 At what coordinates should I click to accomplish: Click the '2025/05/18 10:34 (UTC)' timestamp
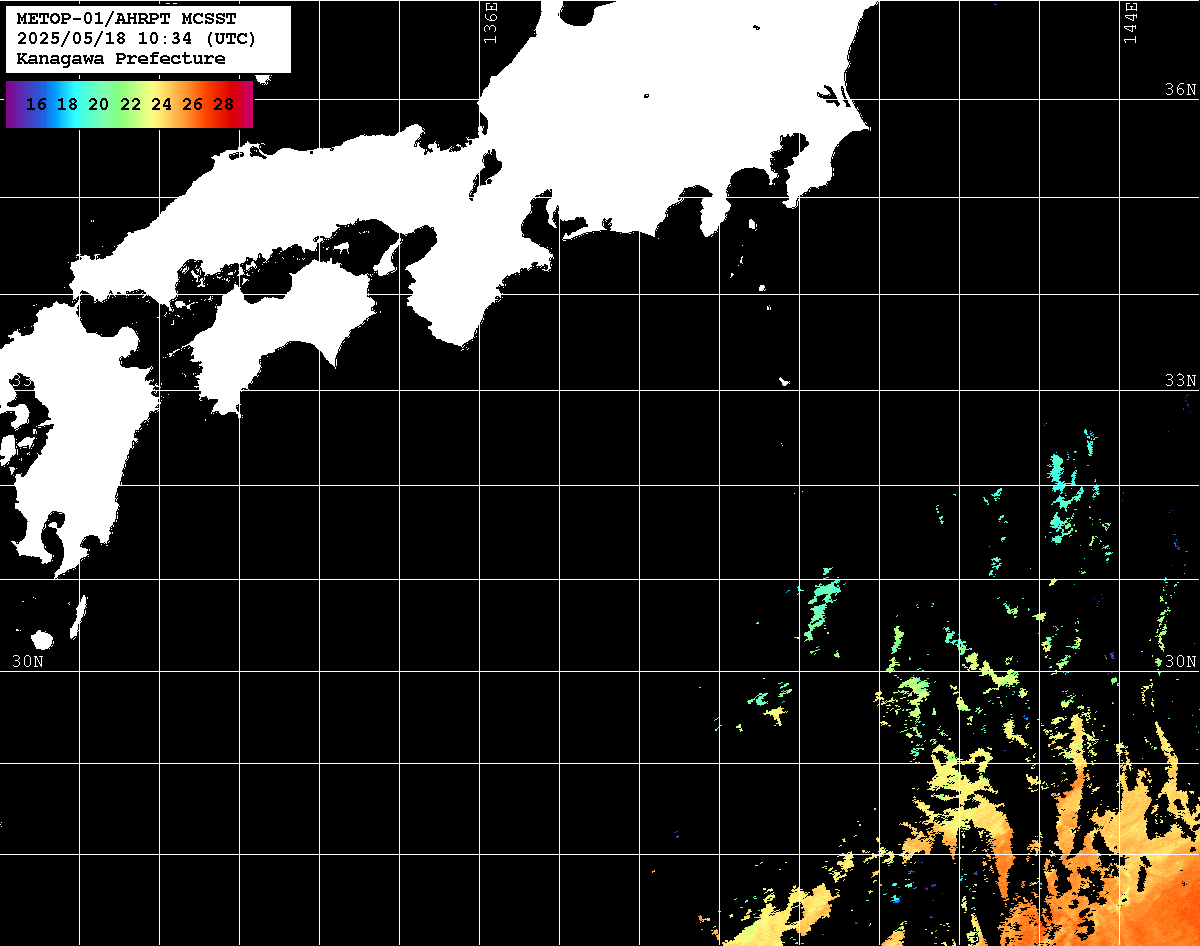[137, 39]
